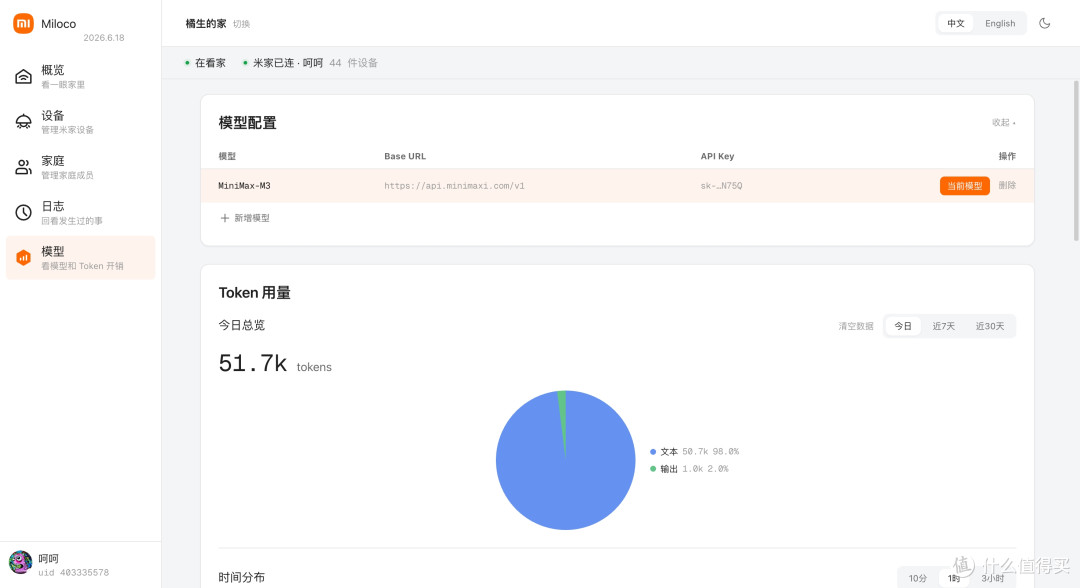The height and width of the screenshot is (588, 1080).
Task: Click the version date 2026.6.18
Action: (104, 38)
